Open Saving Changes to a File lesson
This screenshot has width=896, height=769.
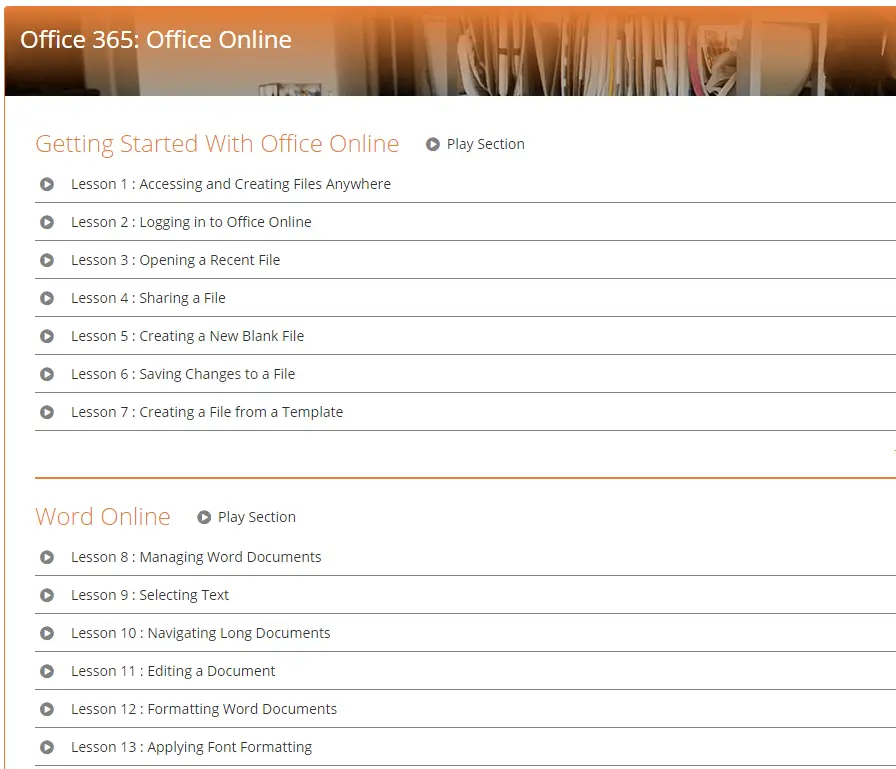[x=183, y=374]
